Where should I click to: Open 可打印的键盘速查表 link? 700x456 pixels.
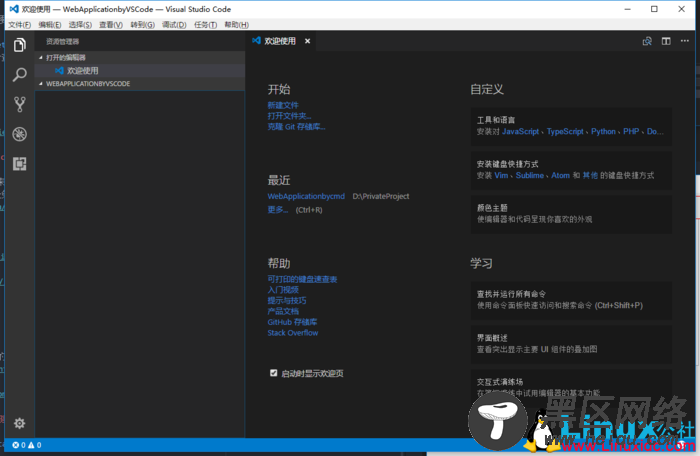click(302, 279)
